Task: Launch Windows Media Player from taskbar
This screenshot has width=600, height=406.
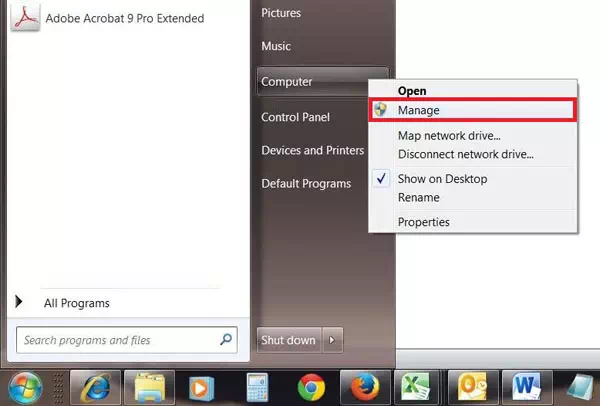Action: 203,386
